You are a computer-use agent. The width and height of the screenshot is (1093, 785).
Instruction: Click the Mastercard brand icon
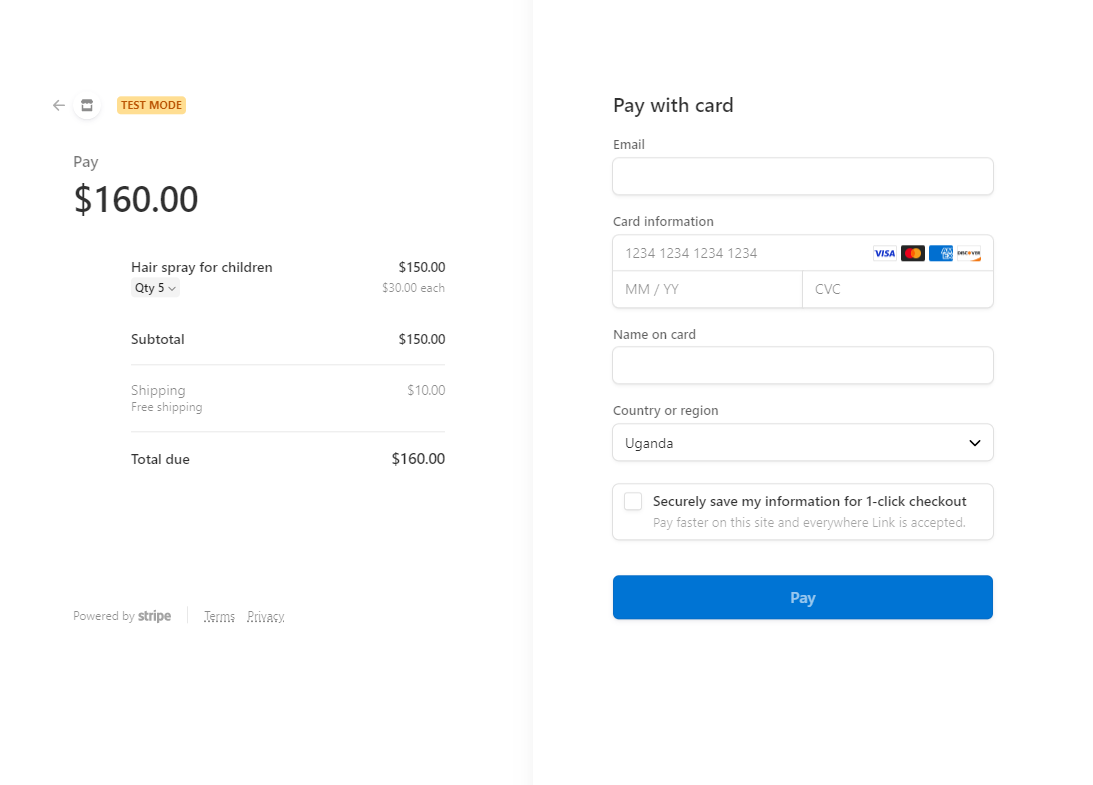tap(912, 253)
